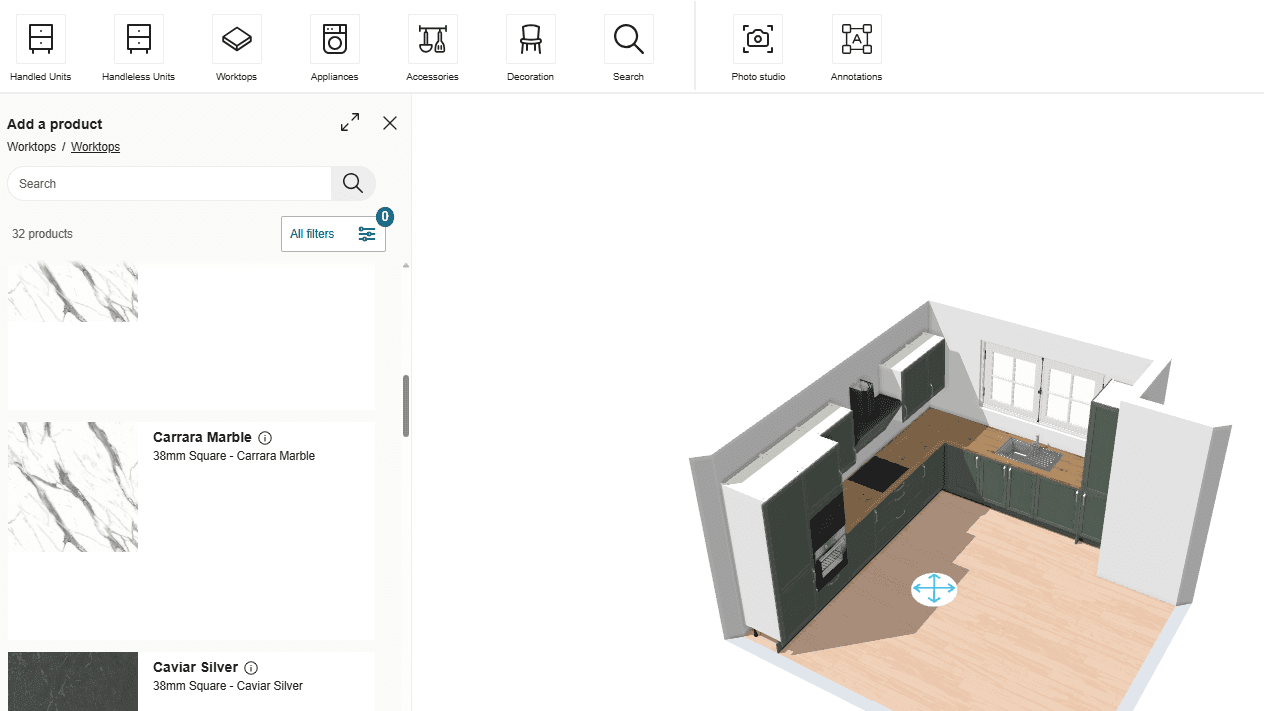Show info for Carrara Marble
Screen dimensions: 1264x711
(265, 438)
